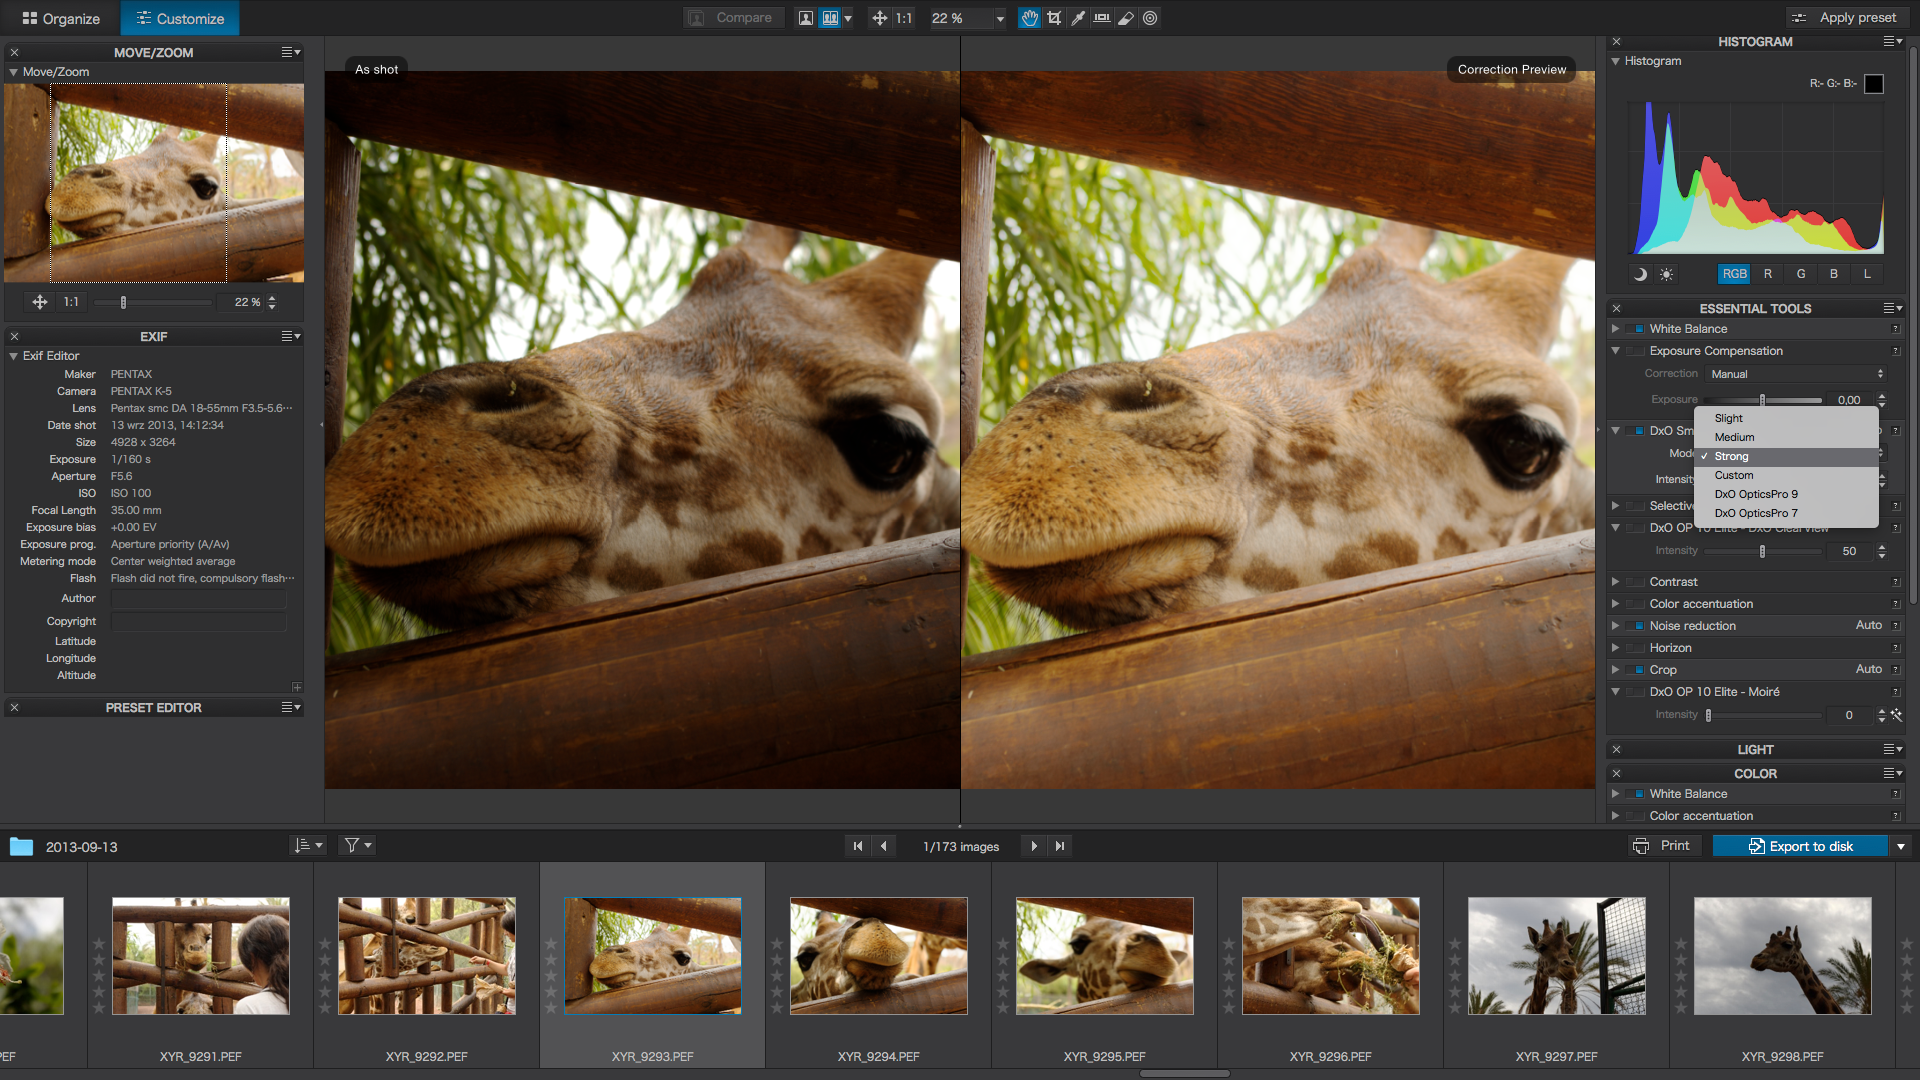Open the Correction mode Manual dropdown
1920x1080 pixels.
(1796, 374)
